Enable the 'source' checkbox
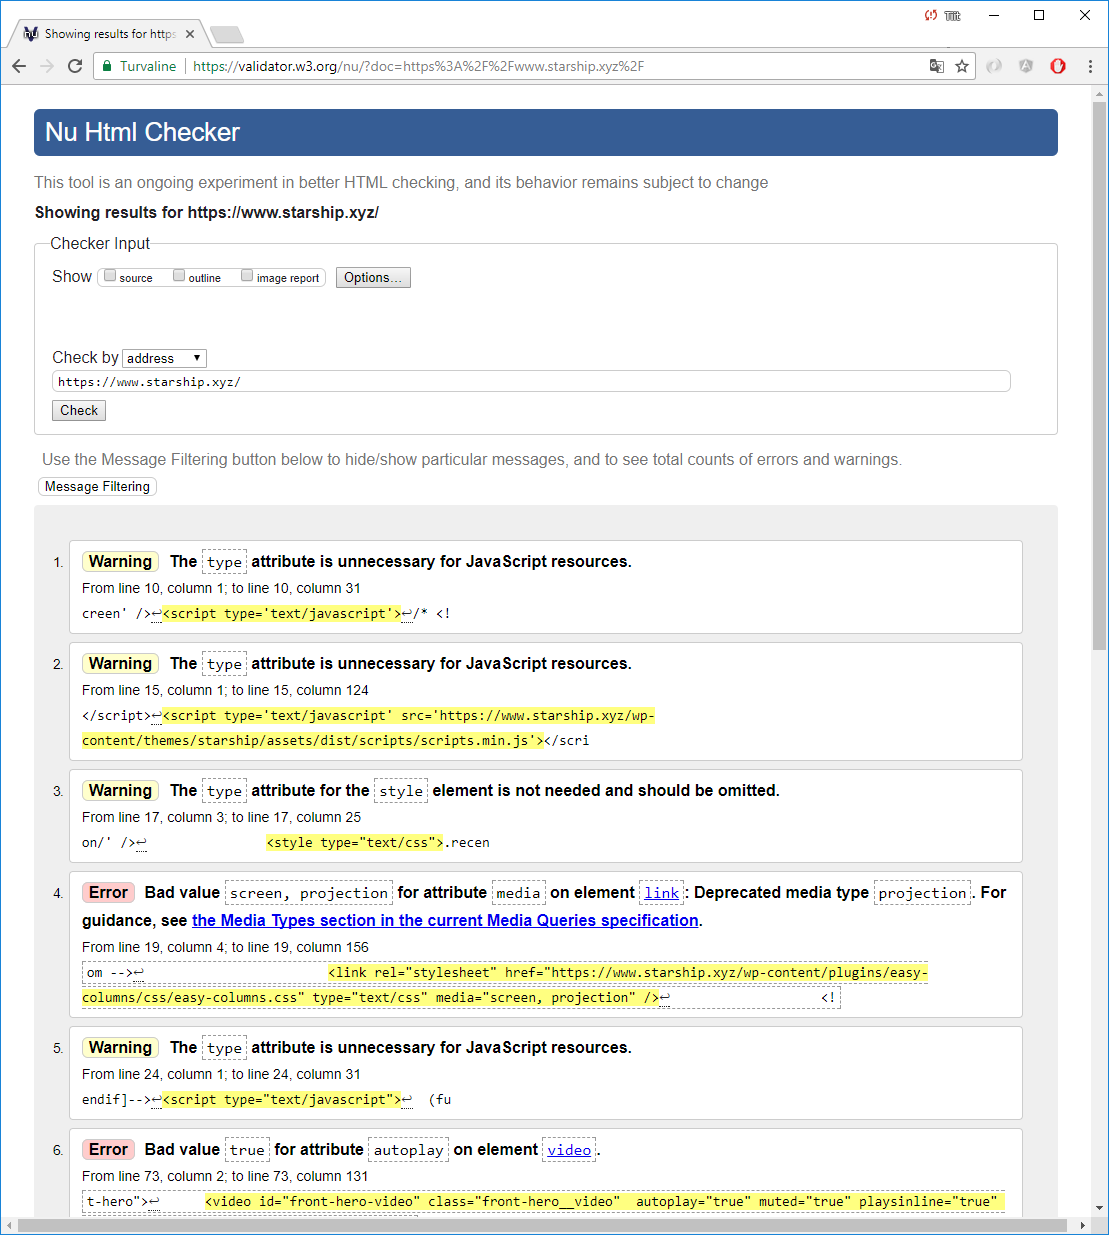The image size is (1109, 1235). click(x=111, y=276)
